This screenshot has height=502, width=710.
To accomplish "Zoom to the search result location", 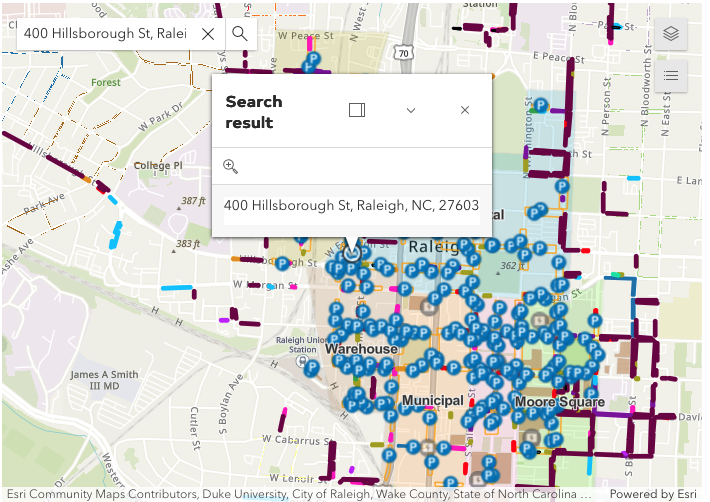I will click(x=230, y=167).
